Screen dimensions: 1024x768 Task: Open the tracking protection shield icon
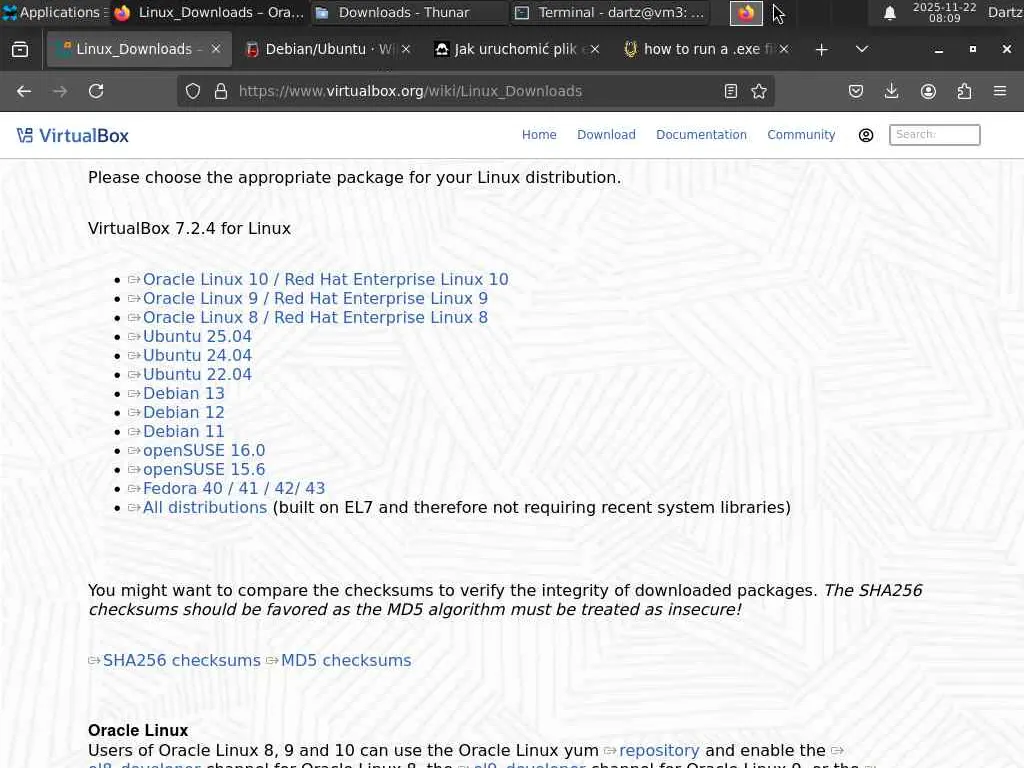(193, 91)
